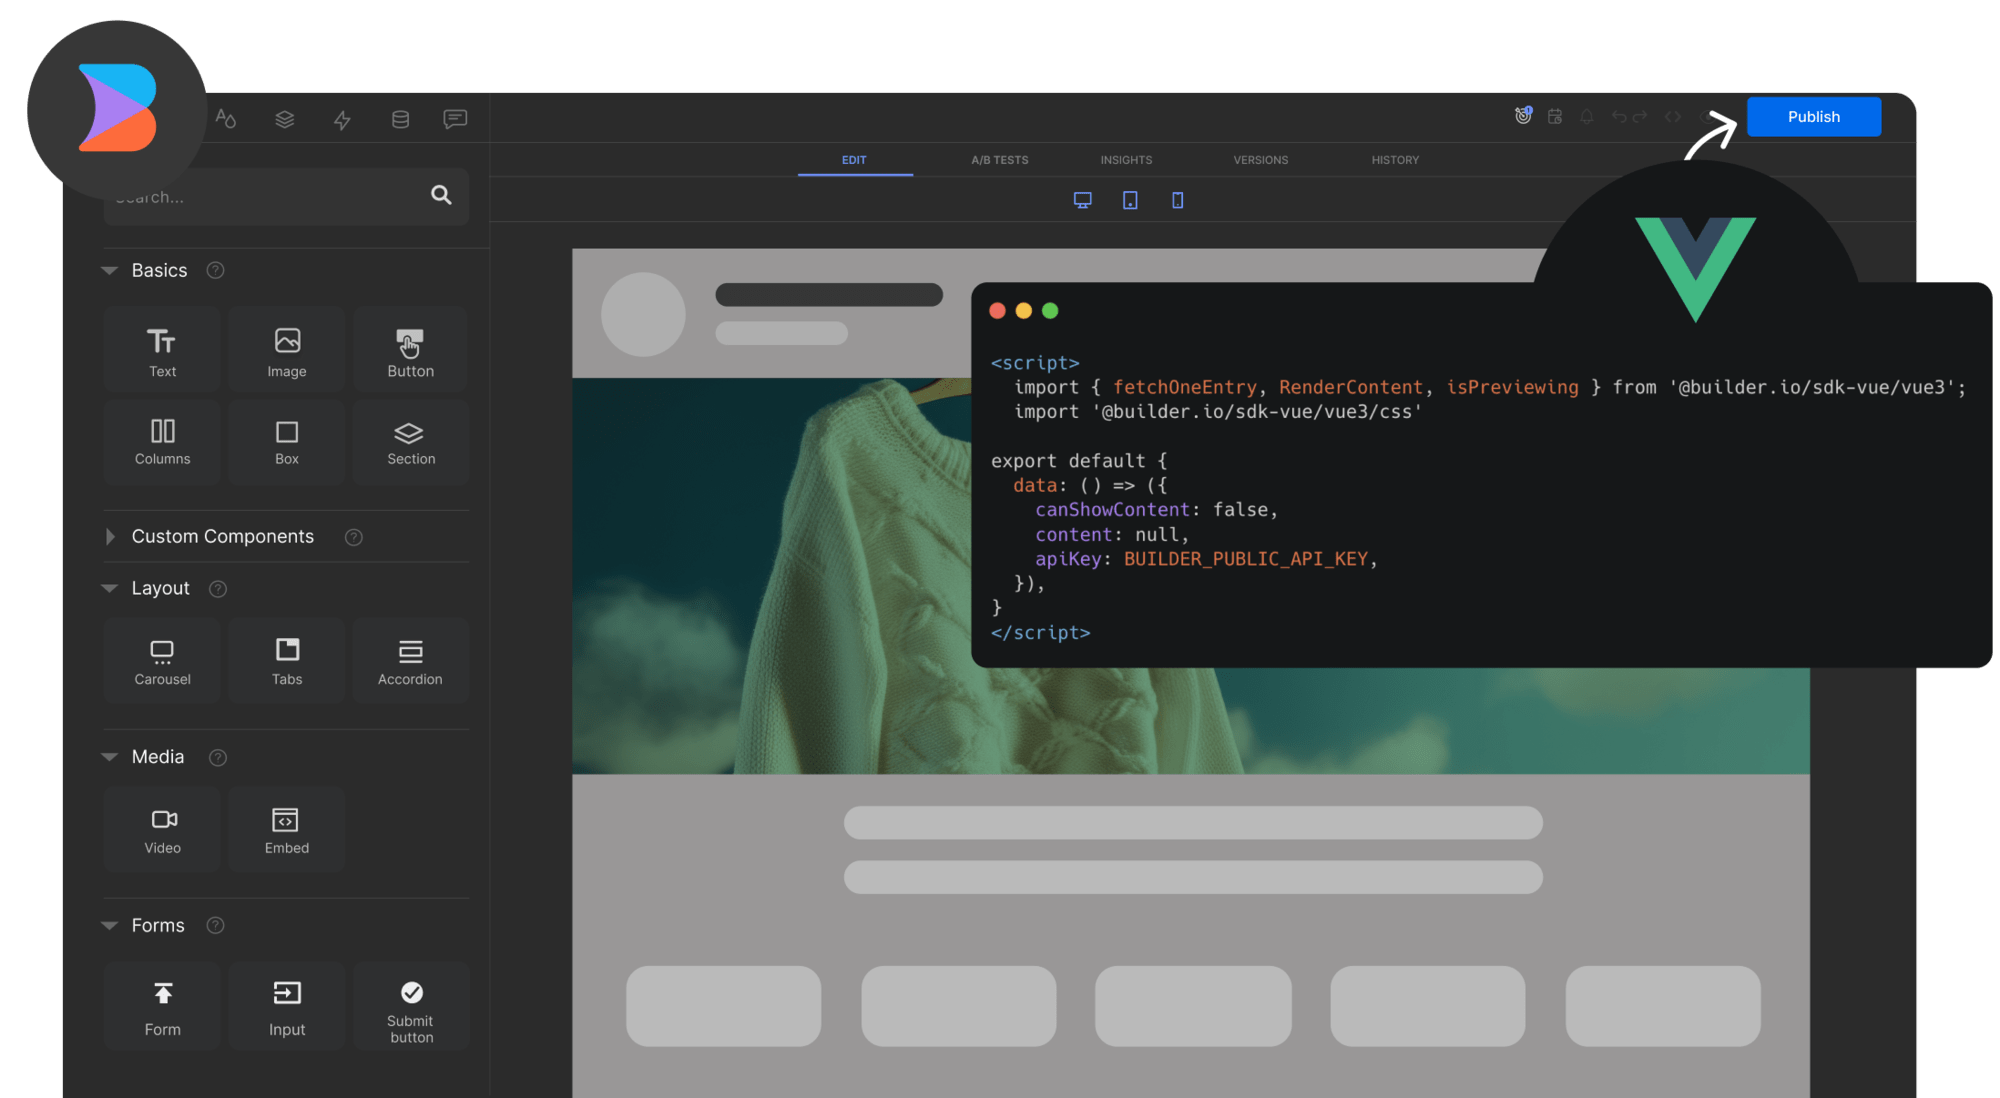Collapse the Forms section
The width and height of the screenshot is (2000, 1098).
(x=110, y=925)
